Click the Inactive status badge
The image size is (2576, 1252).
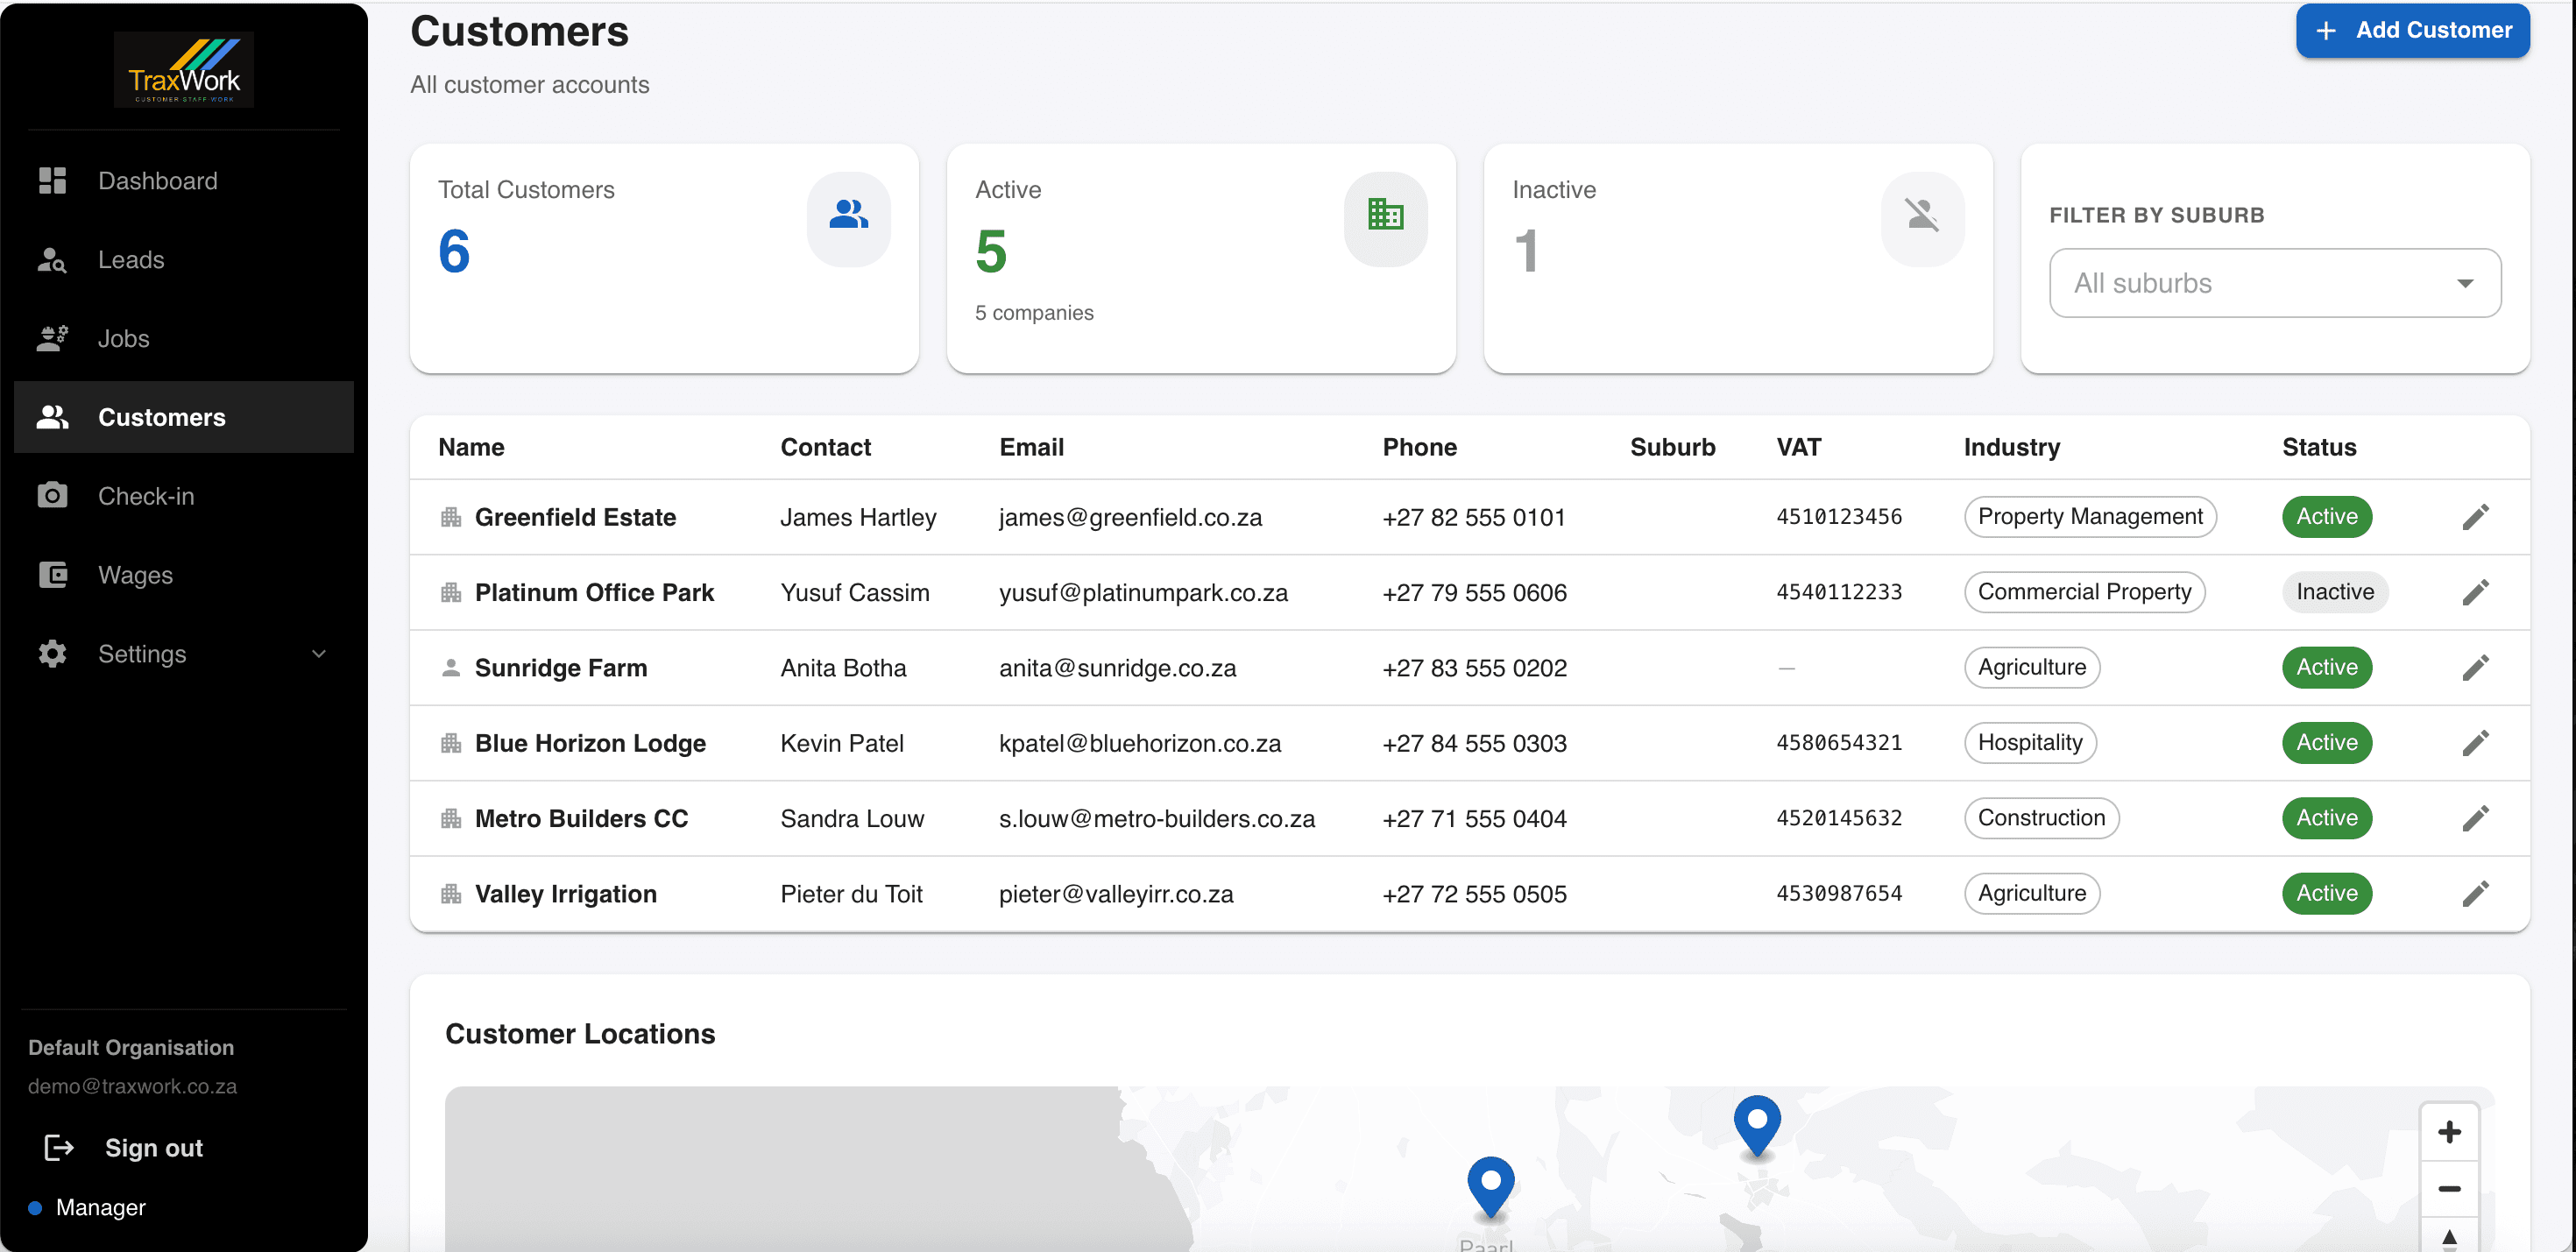coord(2334,591)
